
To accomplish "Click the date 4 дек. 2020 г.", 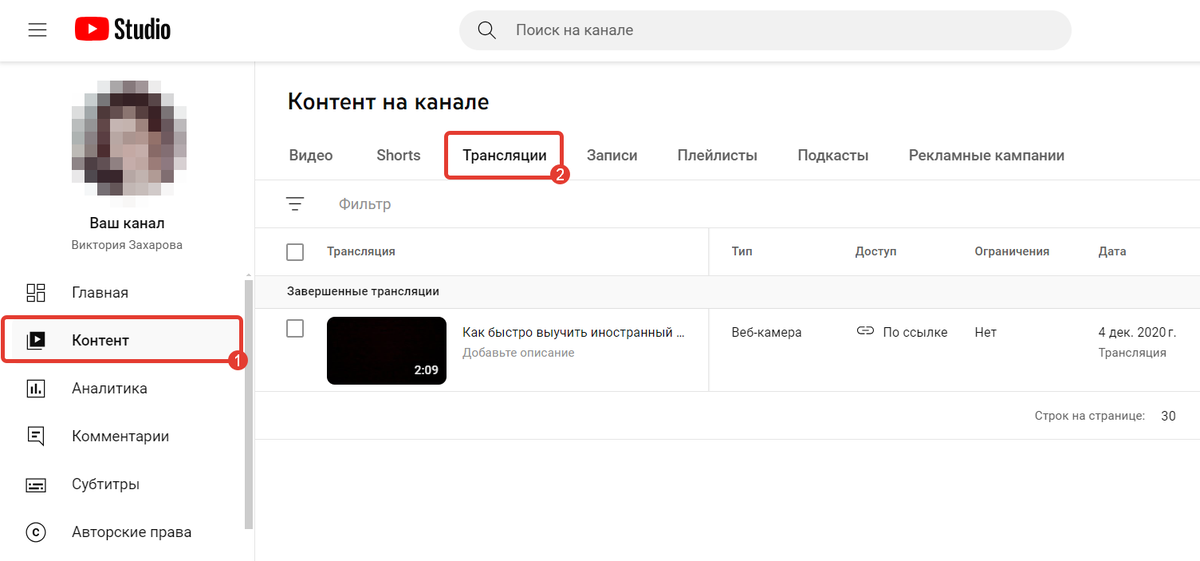I will point(1137,332).
